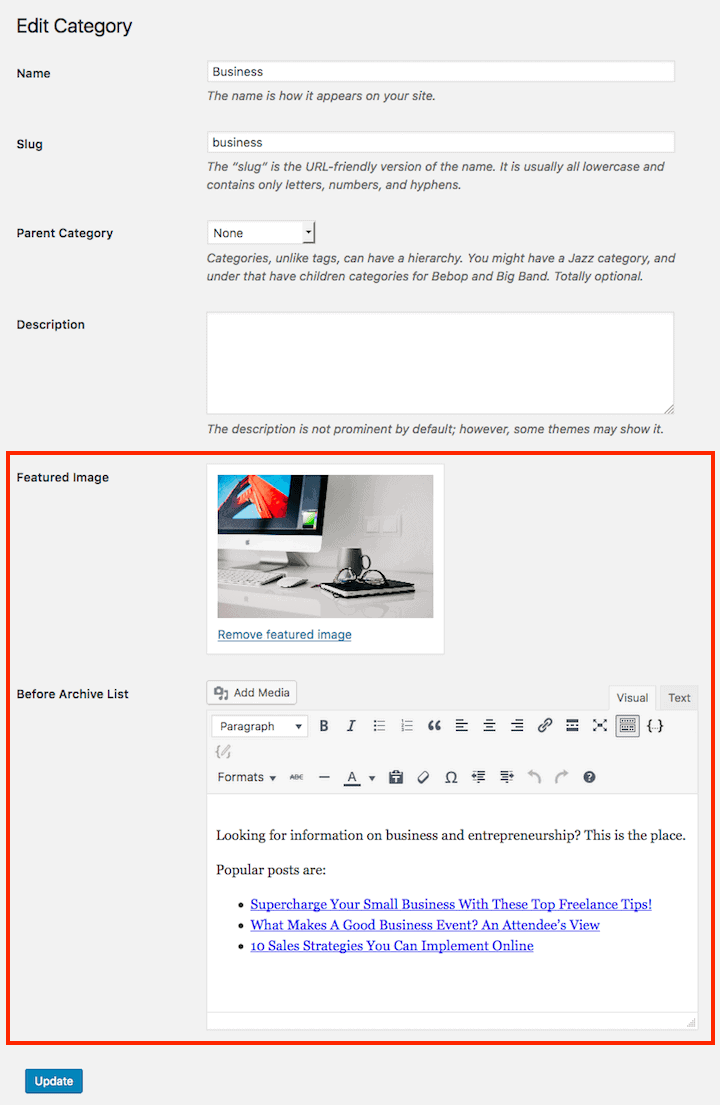Screen dimensions: 720x1105
Task: Click the featured image thumbnail
Action: tap(325, 546)
